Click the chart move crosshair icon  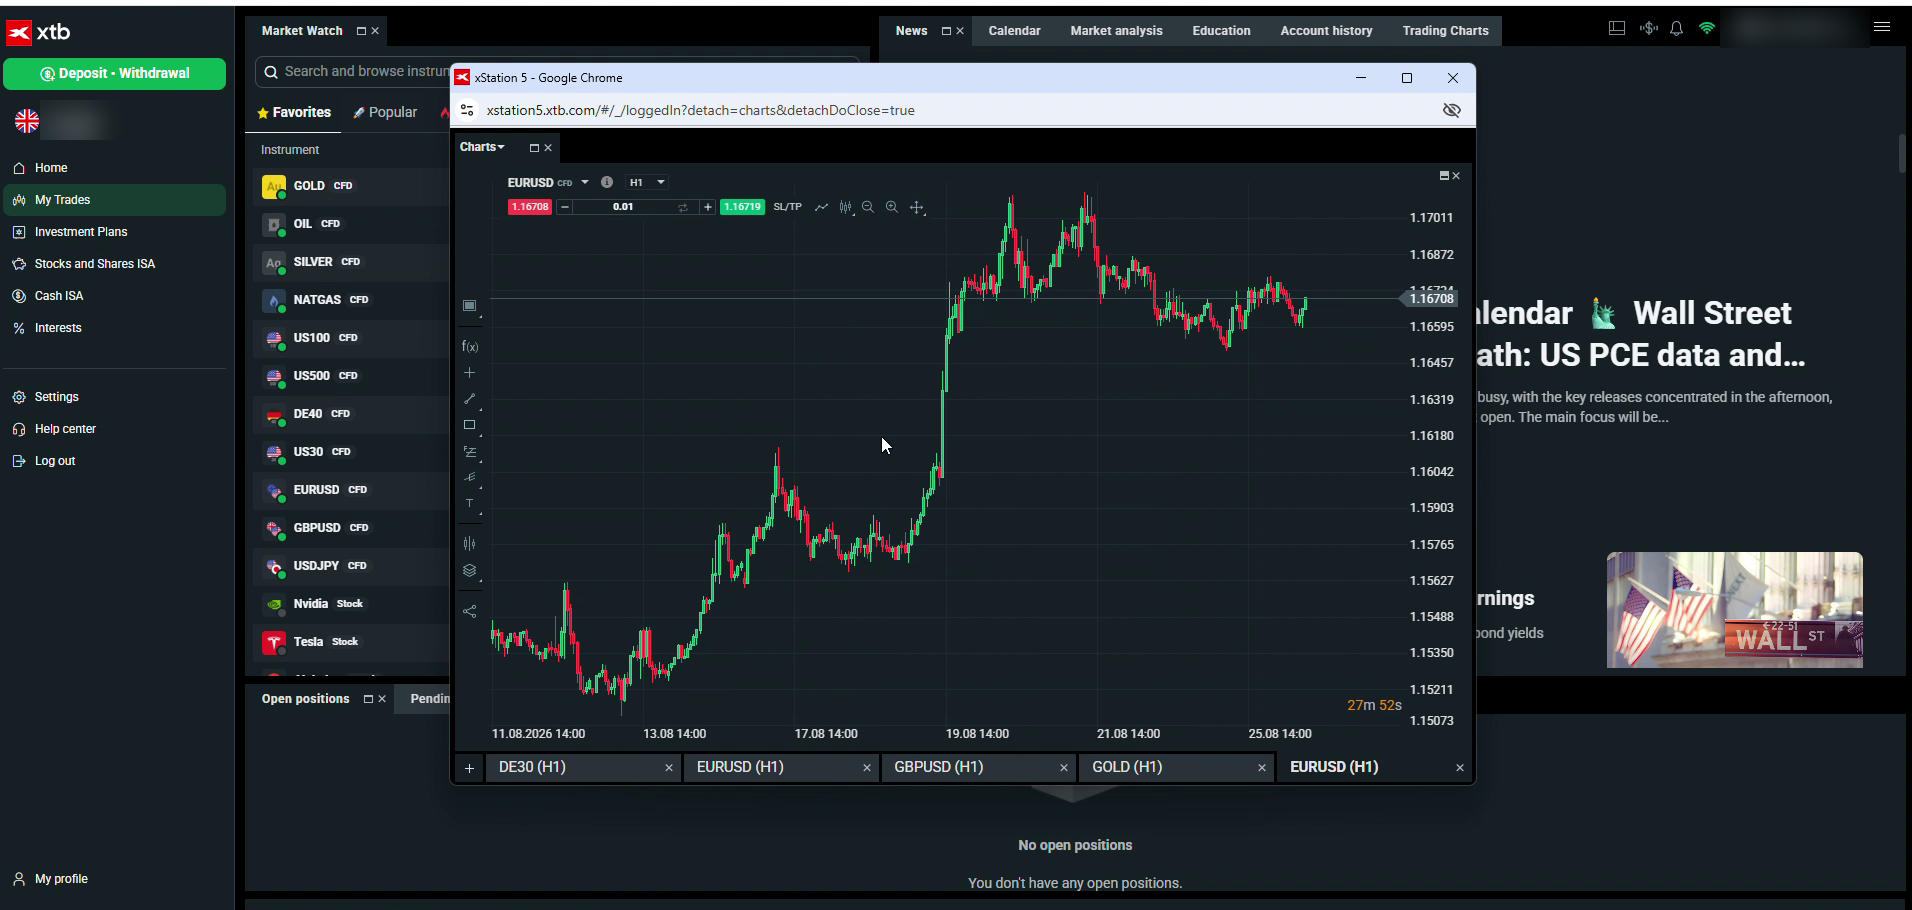pyautogui.click(x=917, y=207)
